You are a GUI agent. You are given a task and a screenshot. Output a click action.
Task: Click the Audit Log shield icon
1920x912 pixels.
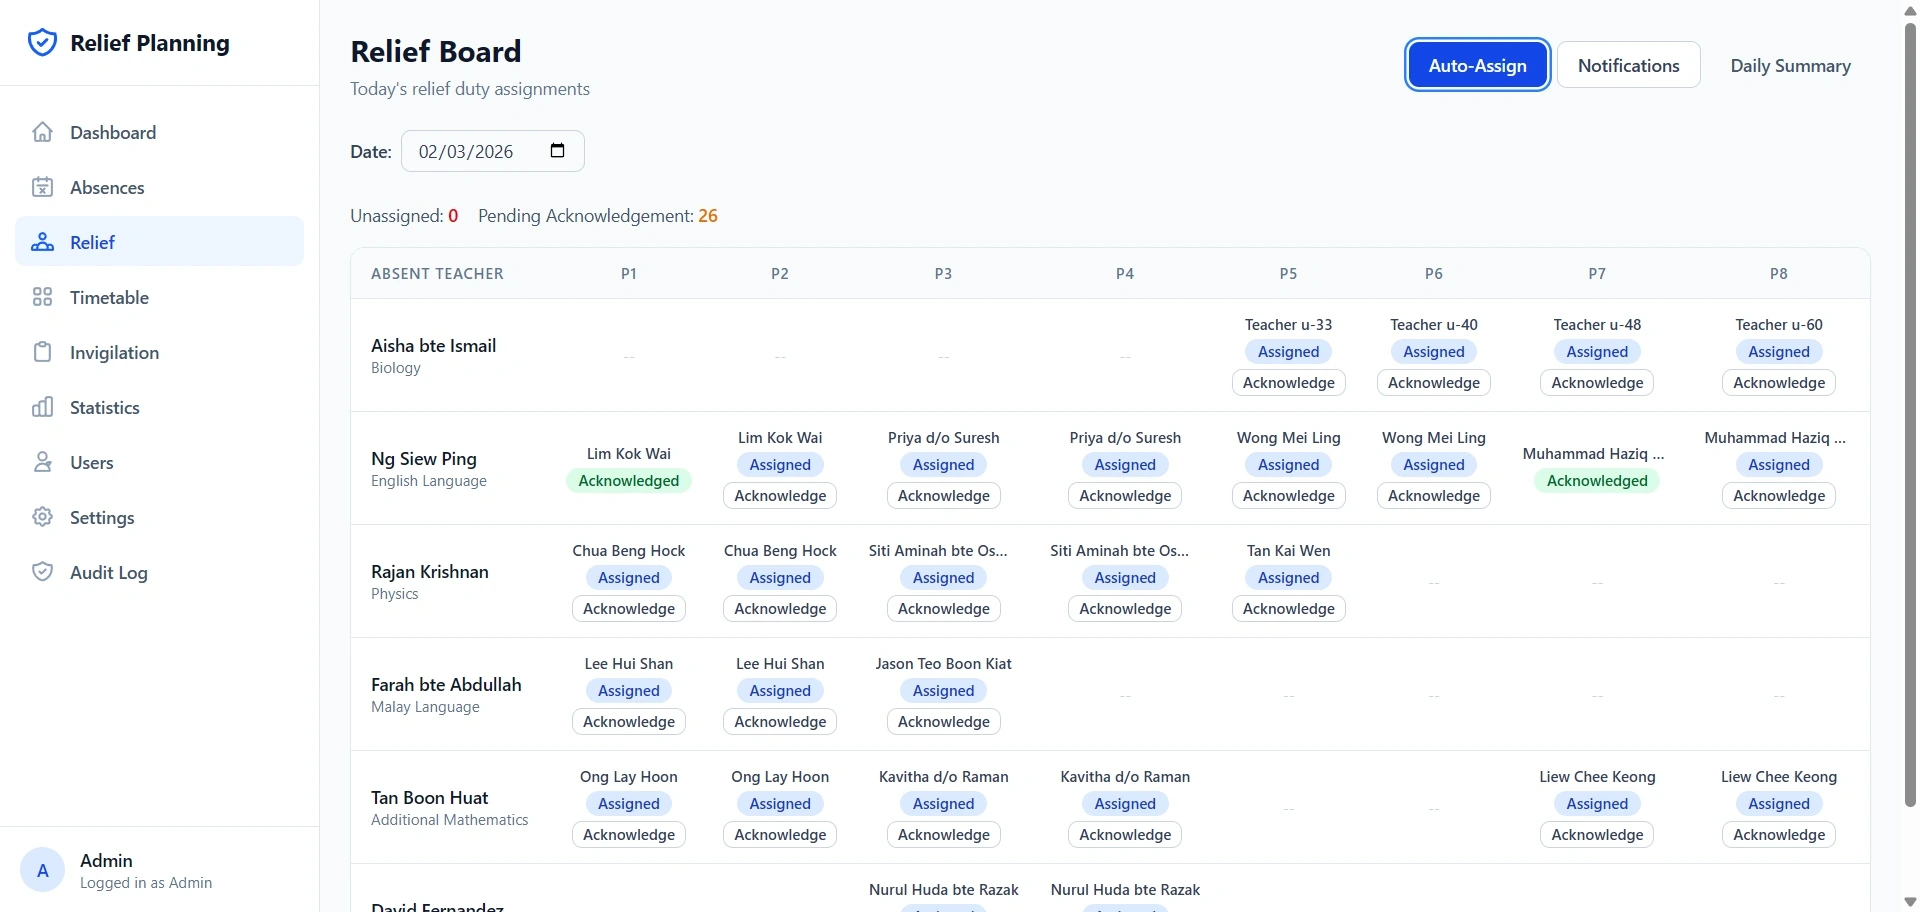tap(42, 572)
